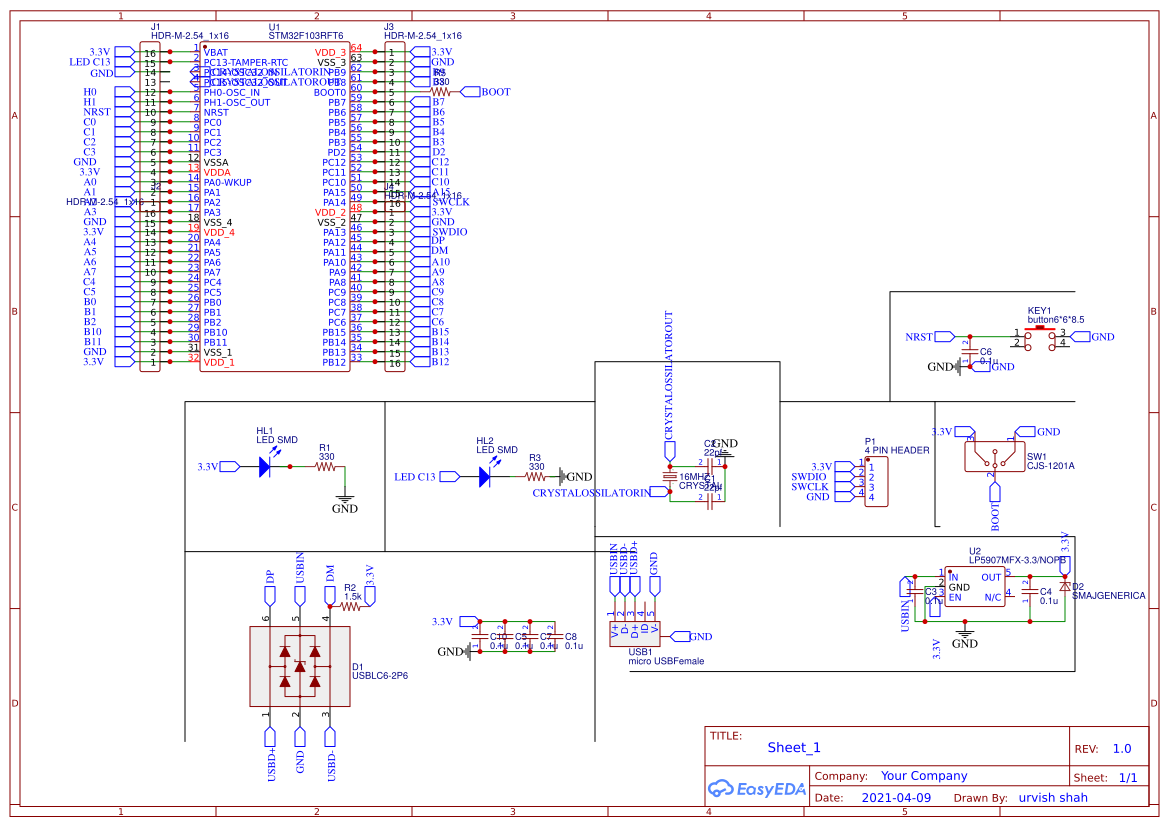Screen dimensions: 1169x827
Task: Click the Drawn By name urvish shah
Action: 1053,797
